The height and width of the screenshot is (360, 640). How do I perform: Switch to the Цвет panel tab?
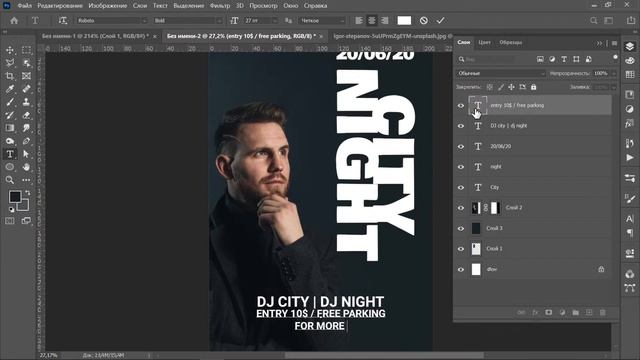tap(484, 42)
